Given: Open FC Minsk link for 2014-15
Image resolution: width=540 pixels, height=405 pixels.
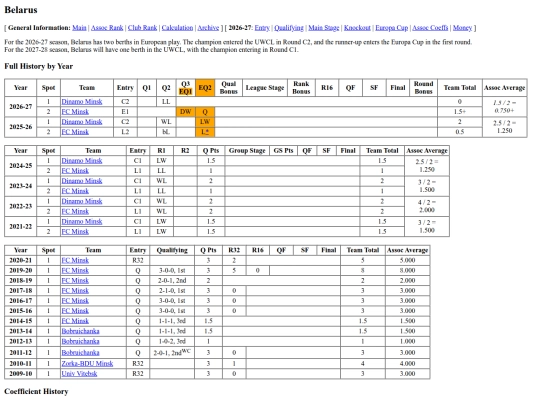Looking at the screenshot, I should [x=75, y=321].
